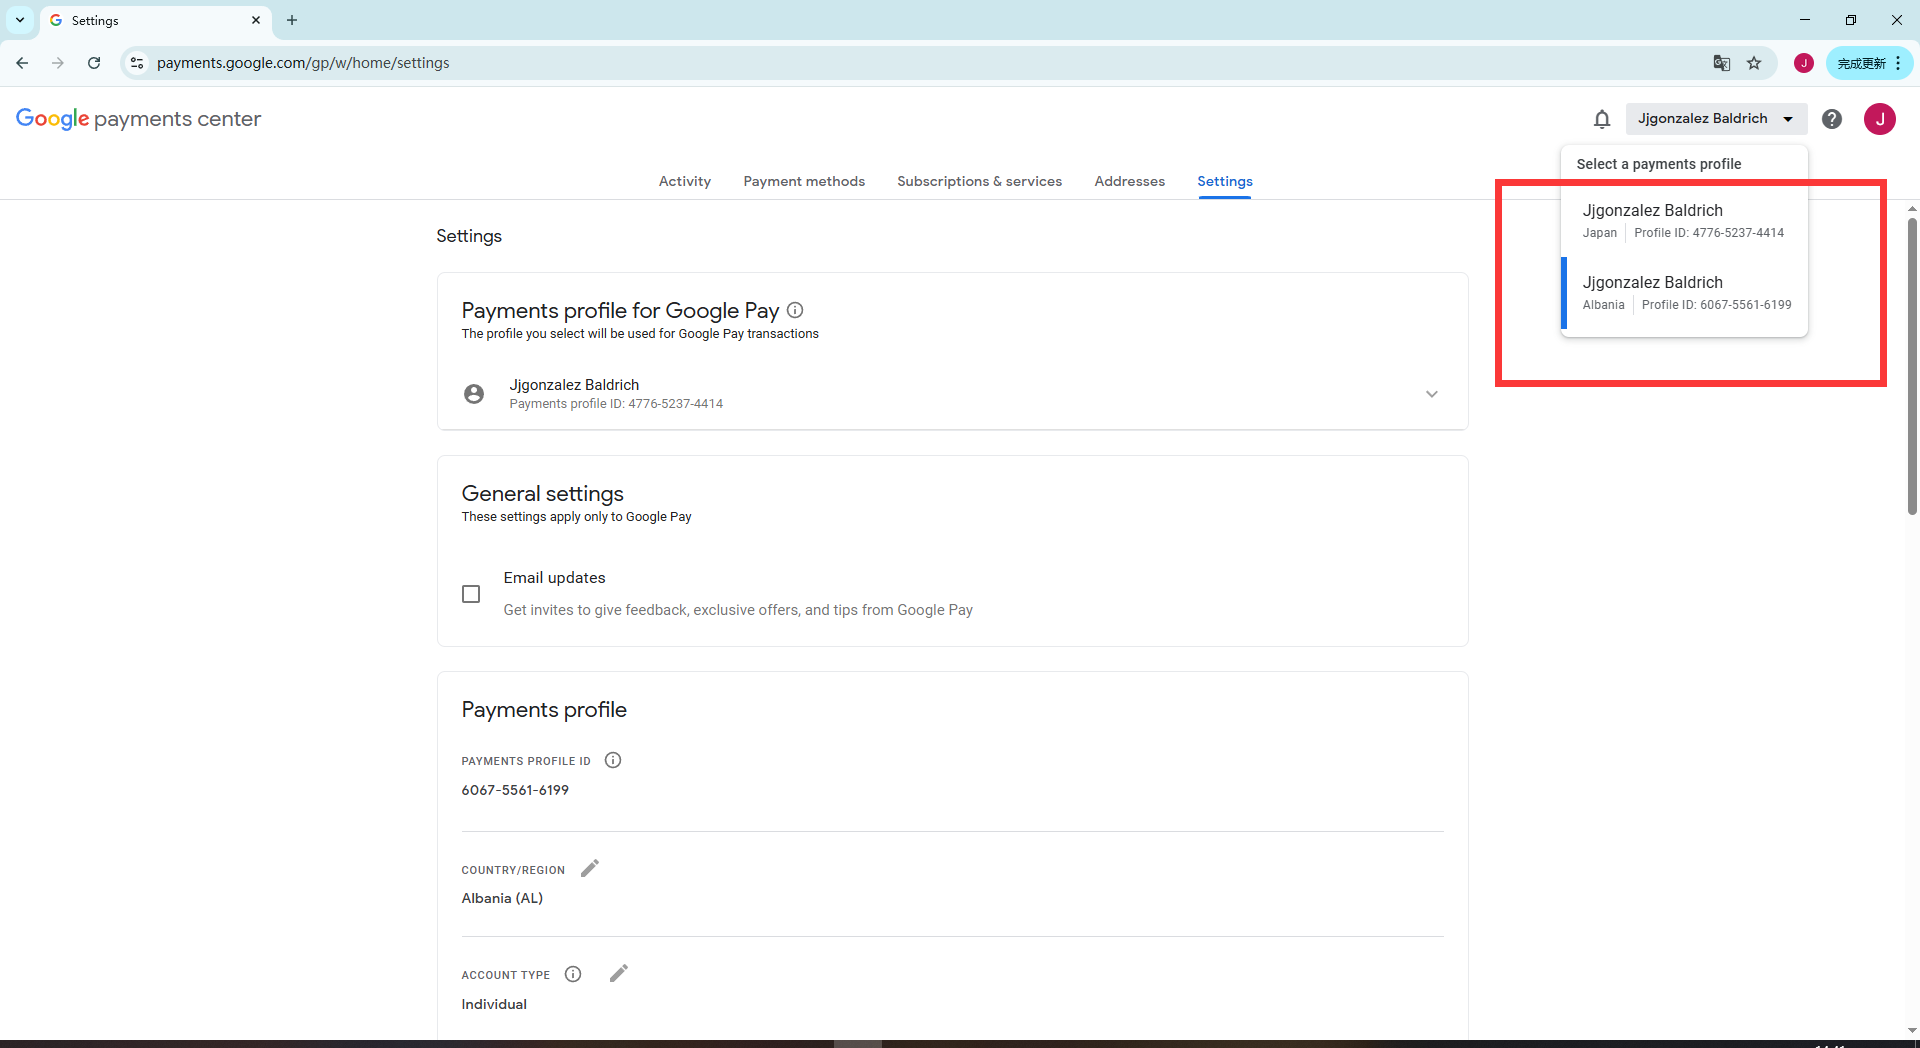Click the profile person icon in the Google Pay card

474,394
